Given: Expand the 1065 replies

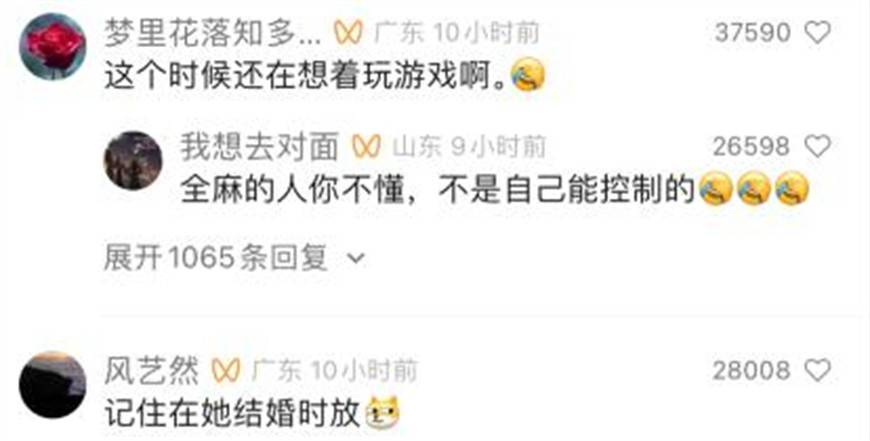Looking at the screenshot, I should point(234,258).
